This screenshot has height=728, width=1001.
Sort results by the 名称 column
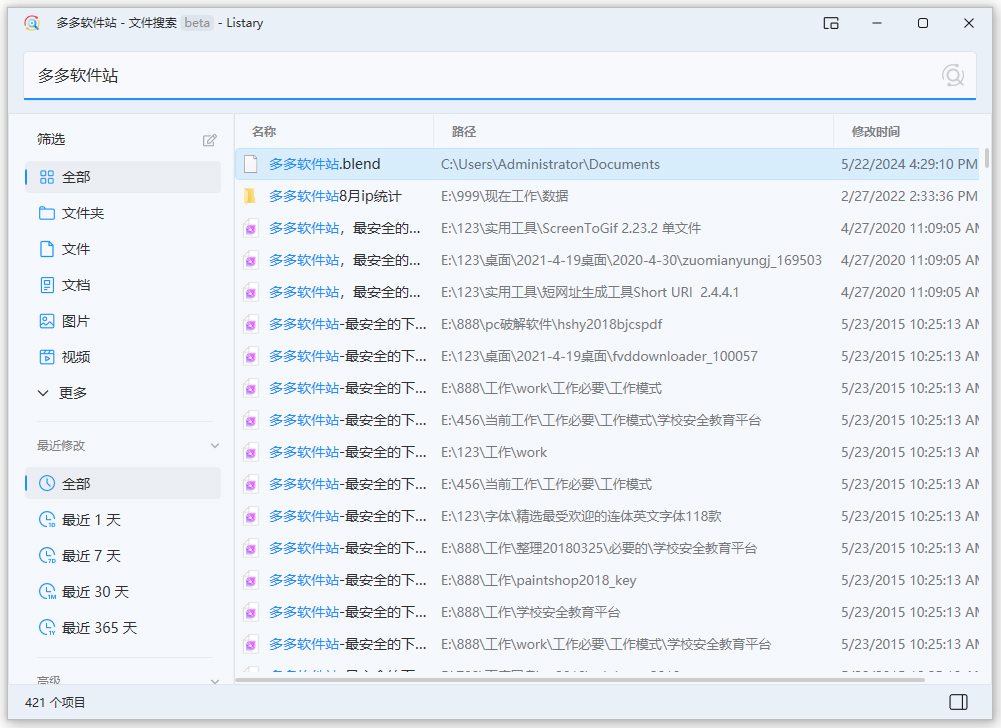(x=264, y=131)
